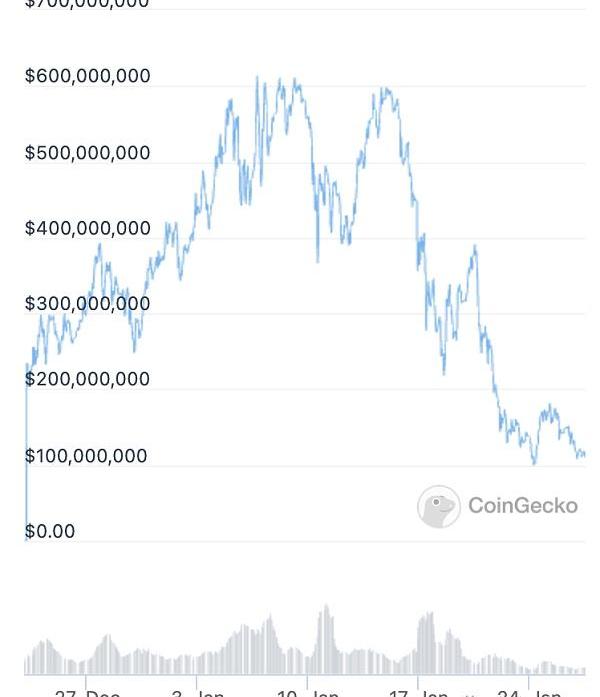Image resolution: width=600 pixels, height=697 pixels.
Task: Select the $300,000,000 axis label
Action: (88, 303)
